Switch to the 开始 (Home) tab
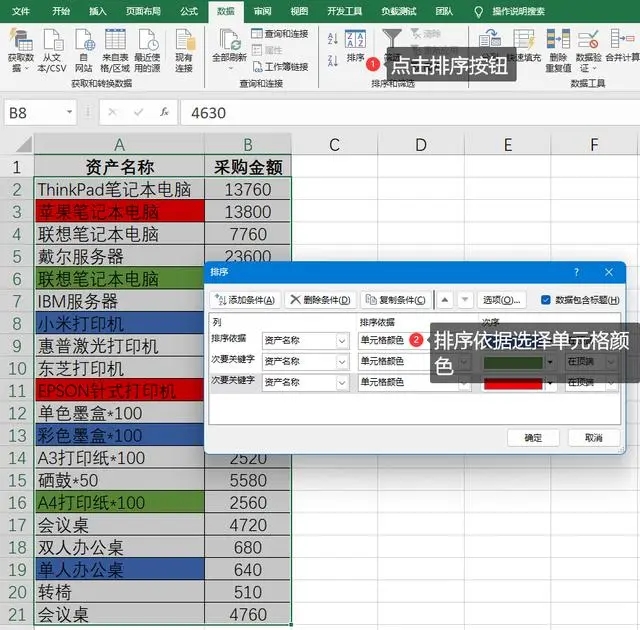The image size is (640, 630). [x=61, y=11]
